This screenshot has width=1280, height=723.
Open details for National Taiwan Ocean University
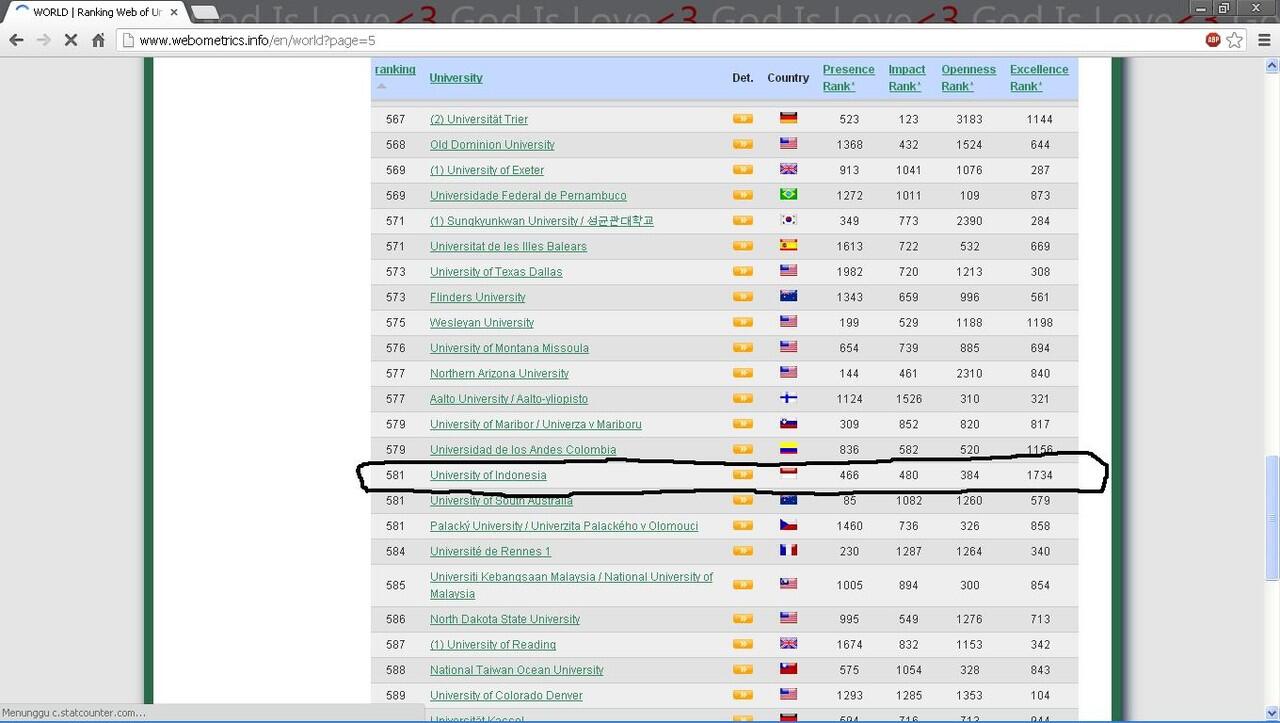coord(742,669)
